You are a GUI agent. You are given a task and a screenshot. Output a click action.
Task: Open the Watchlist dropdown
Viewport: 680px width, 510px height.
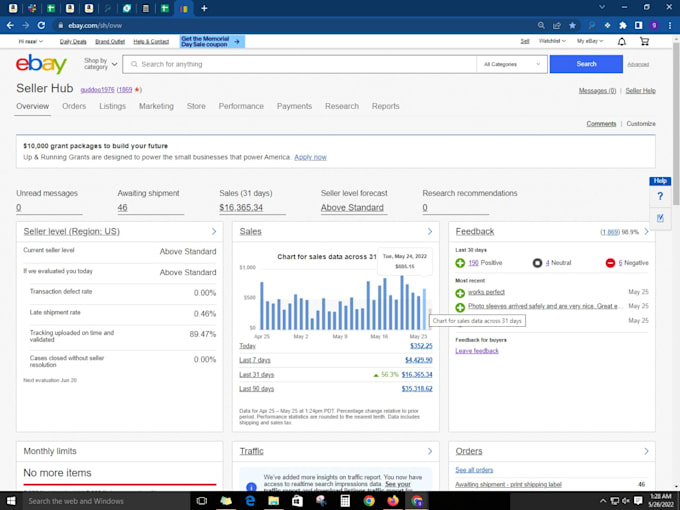click(x=552, y=41)
